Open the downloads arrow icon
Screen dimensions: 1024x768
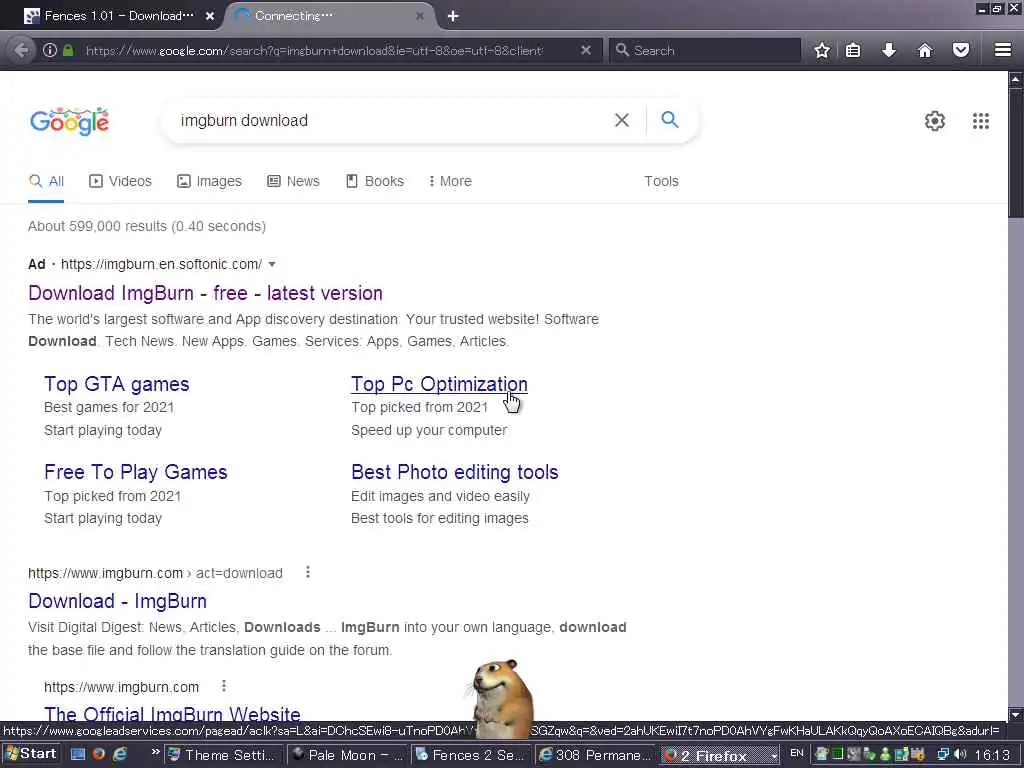pyautogui.click(x=889, y=50)
